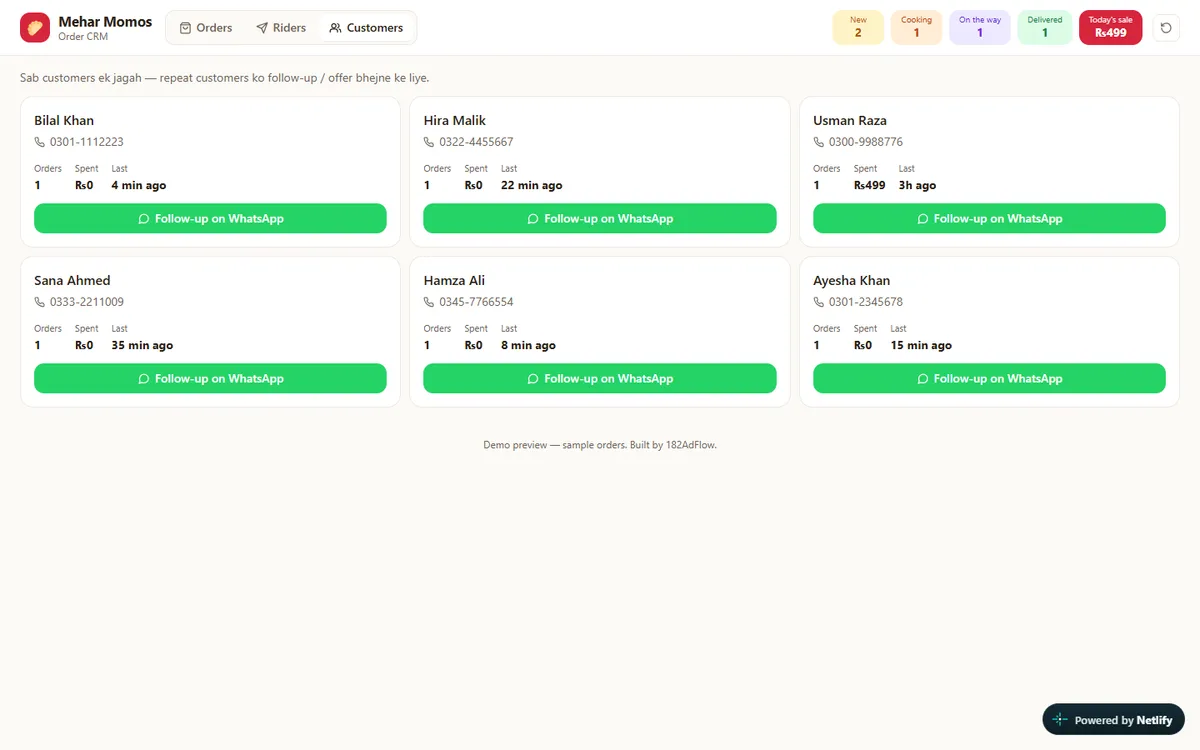
Task: Click phone icon beside 0300-9988776
Action: pyautogui.click(x=819, y=142)
